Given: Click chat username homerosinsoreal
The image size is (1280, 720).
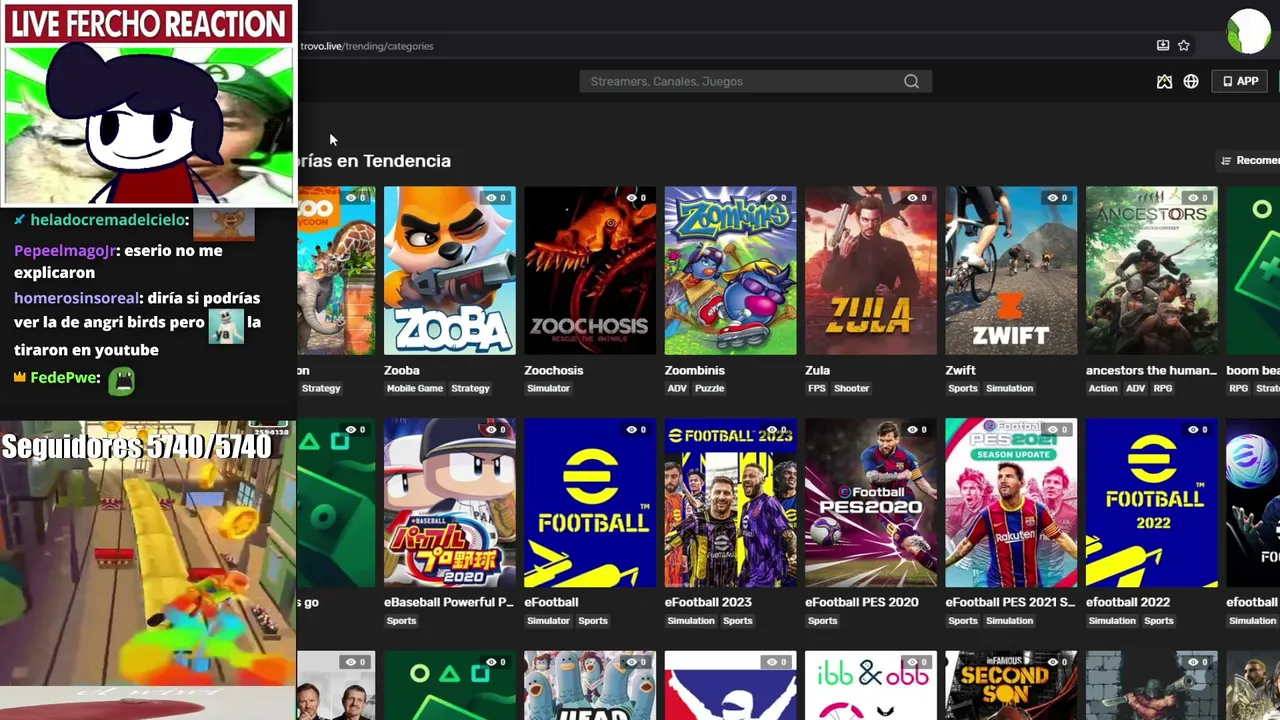Looking at the screenshot, I should pyautogui.click(x=79, y=297).
